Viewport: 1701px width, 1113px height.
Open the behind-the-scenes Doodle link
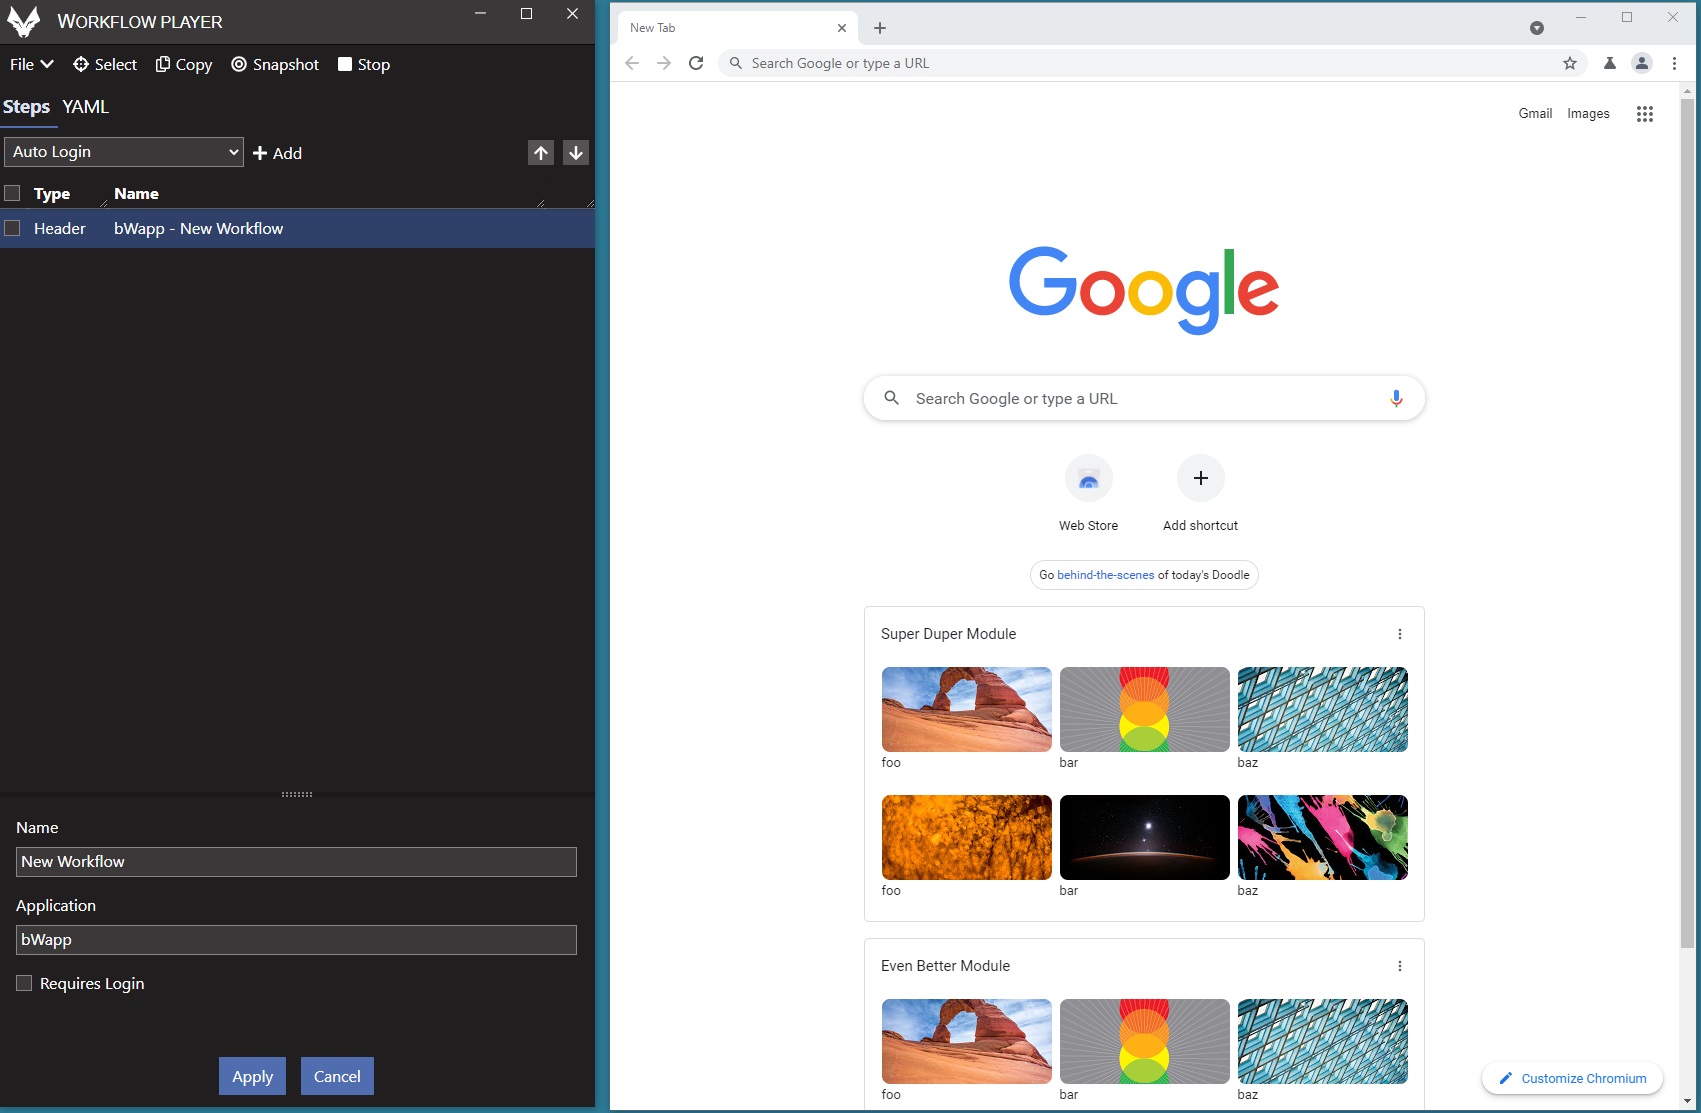pos(1105,575)
